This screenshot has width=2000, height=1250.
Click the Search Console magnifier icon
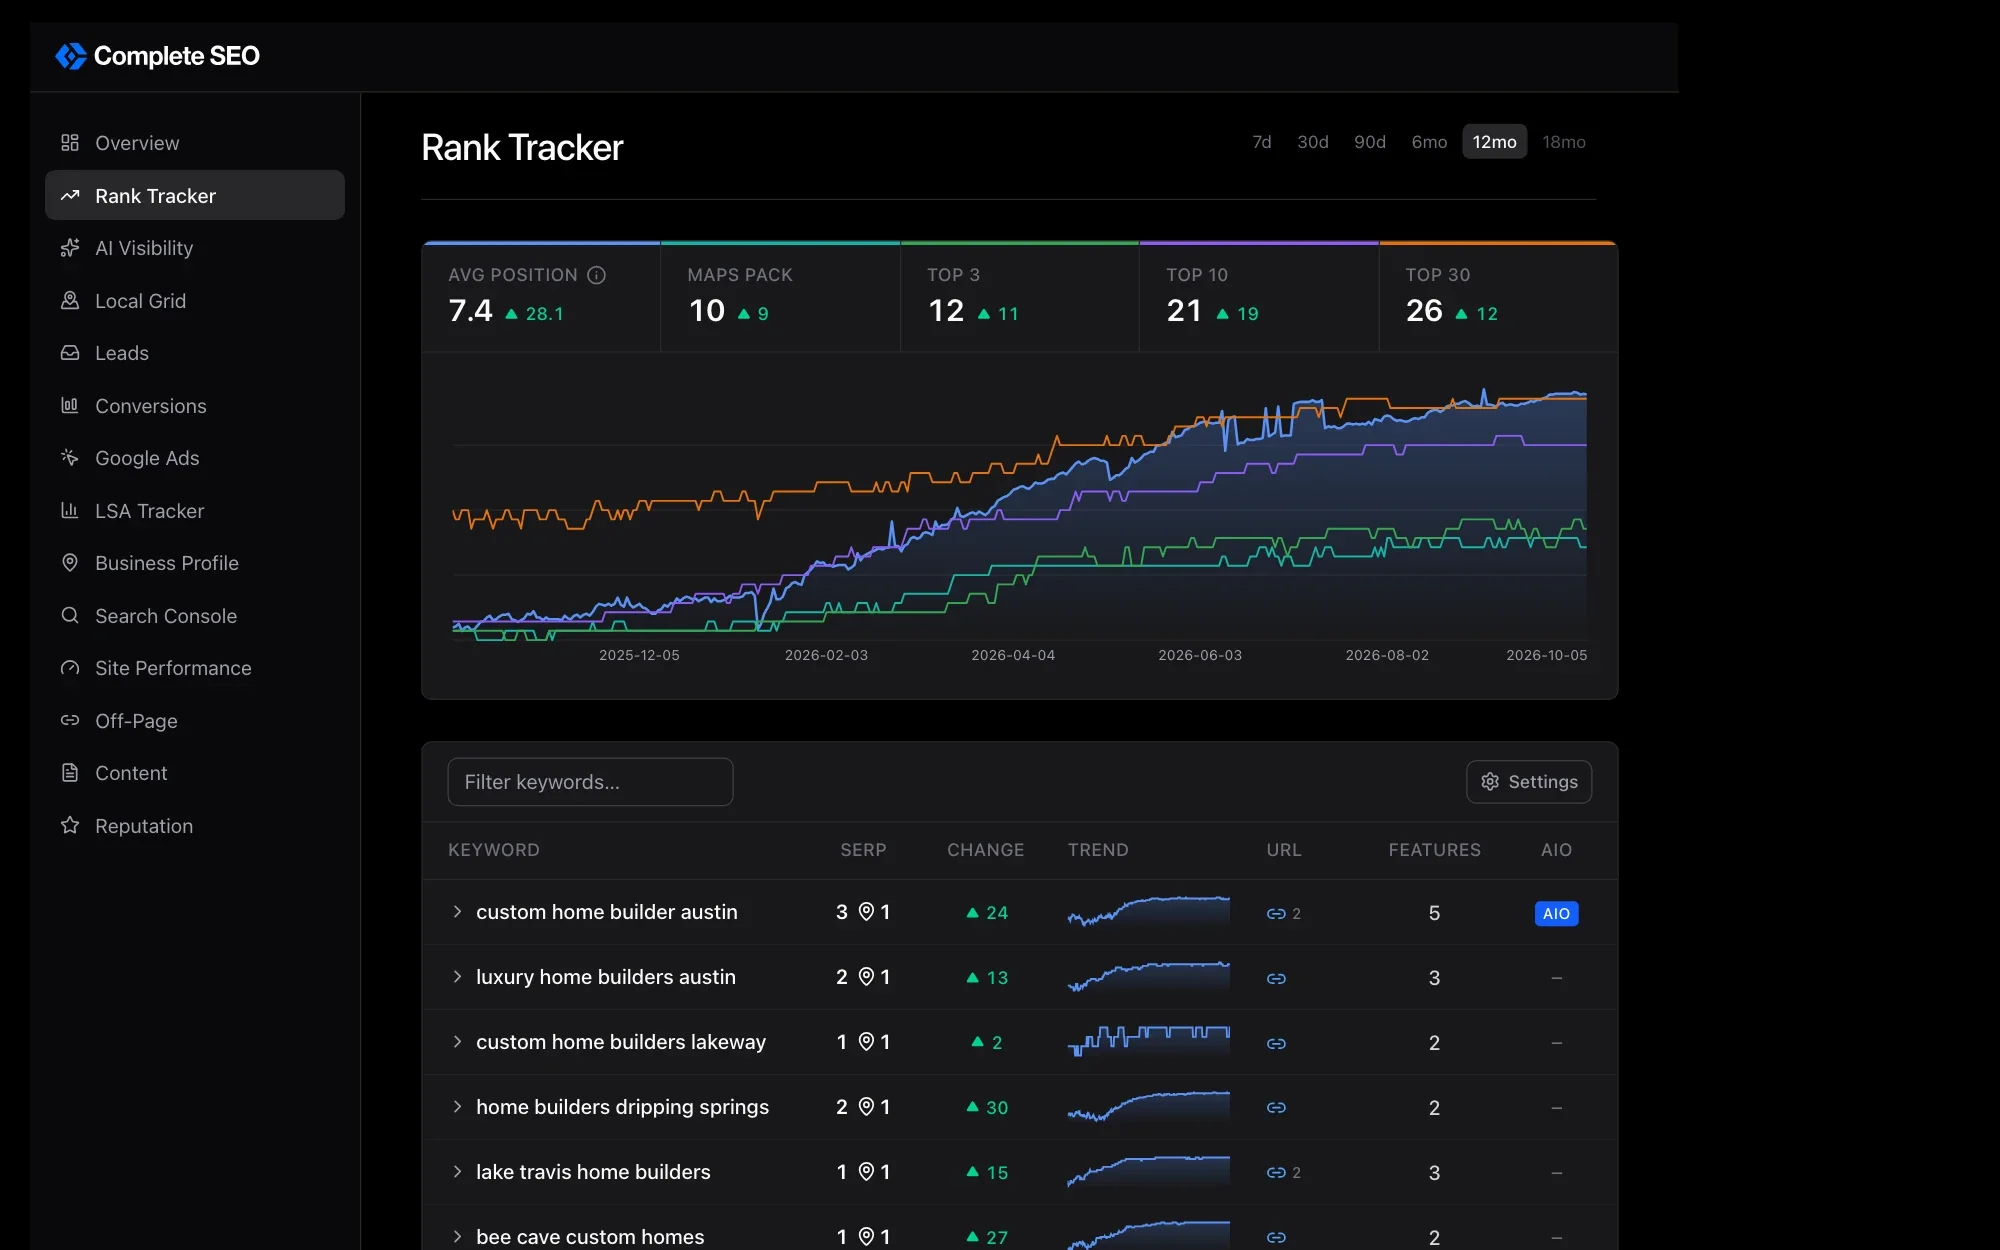[x=70, y=616]
